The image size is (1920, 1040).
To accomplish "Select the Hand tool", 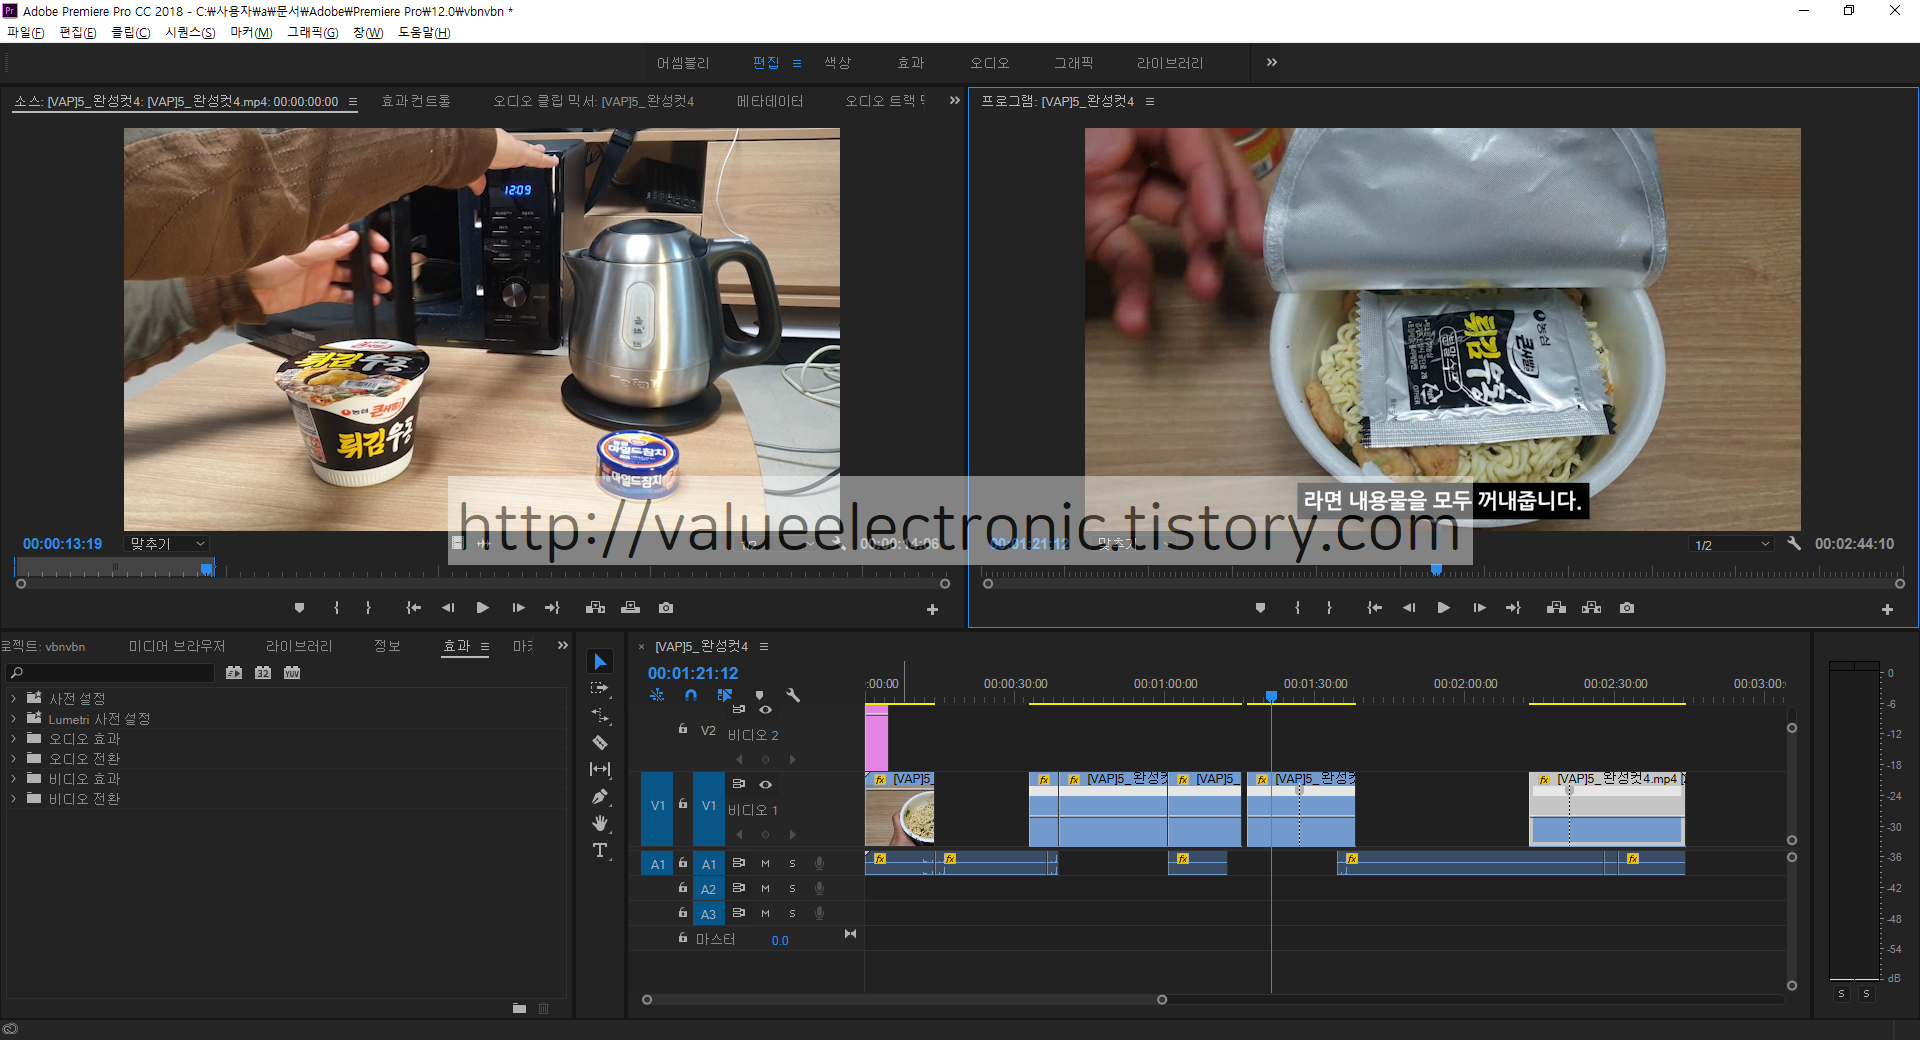I will (x=600, y=823).
